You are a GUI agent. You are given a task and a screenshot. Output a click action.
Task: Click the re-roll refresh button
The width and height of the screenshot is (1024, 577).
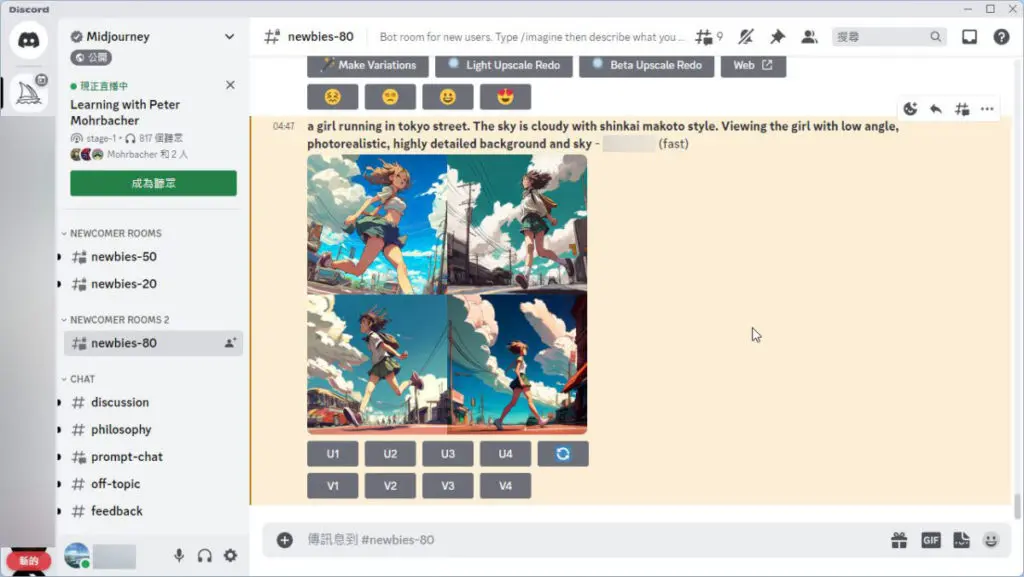click(x=563, y=454)
